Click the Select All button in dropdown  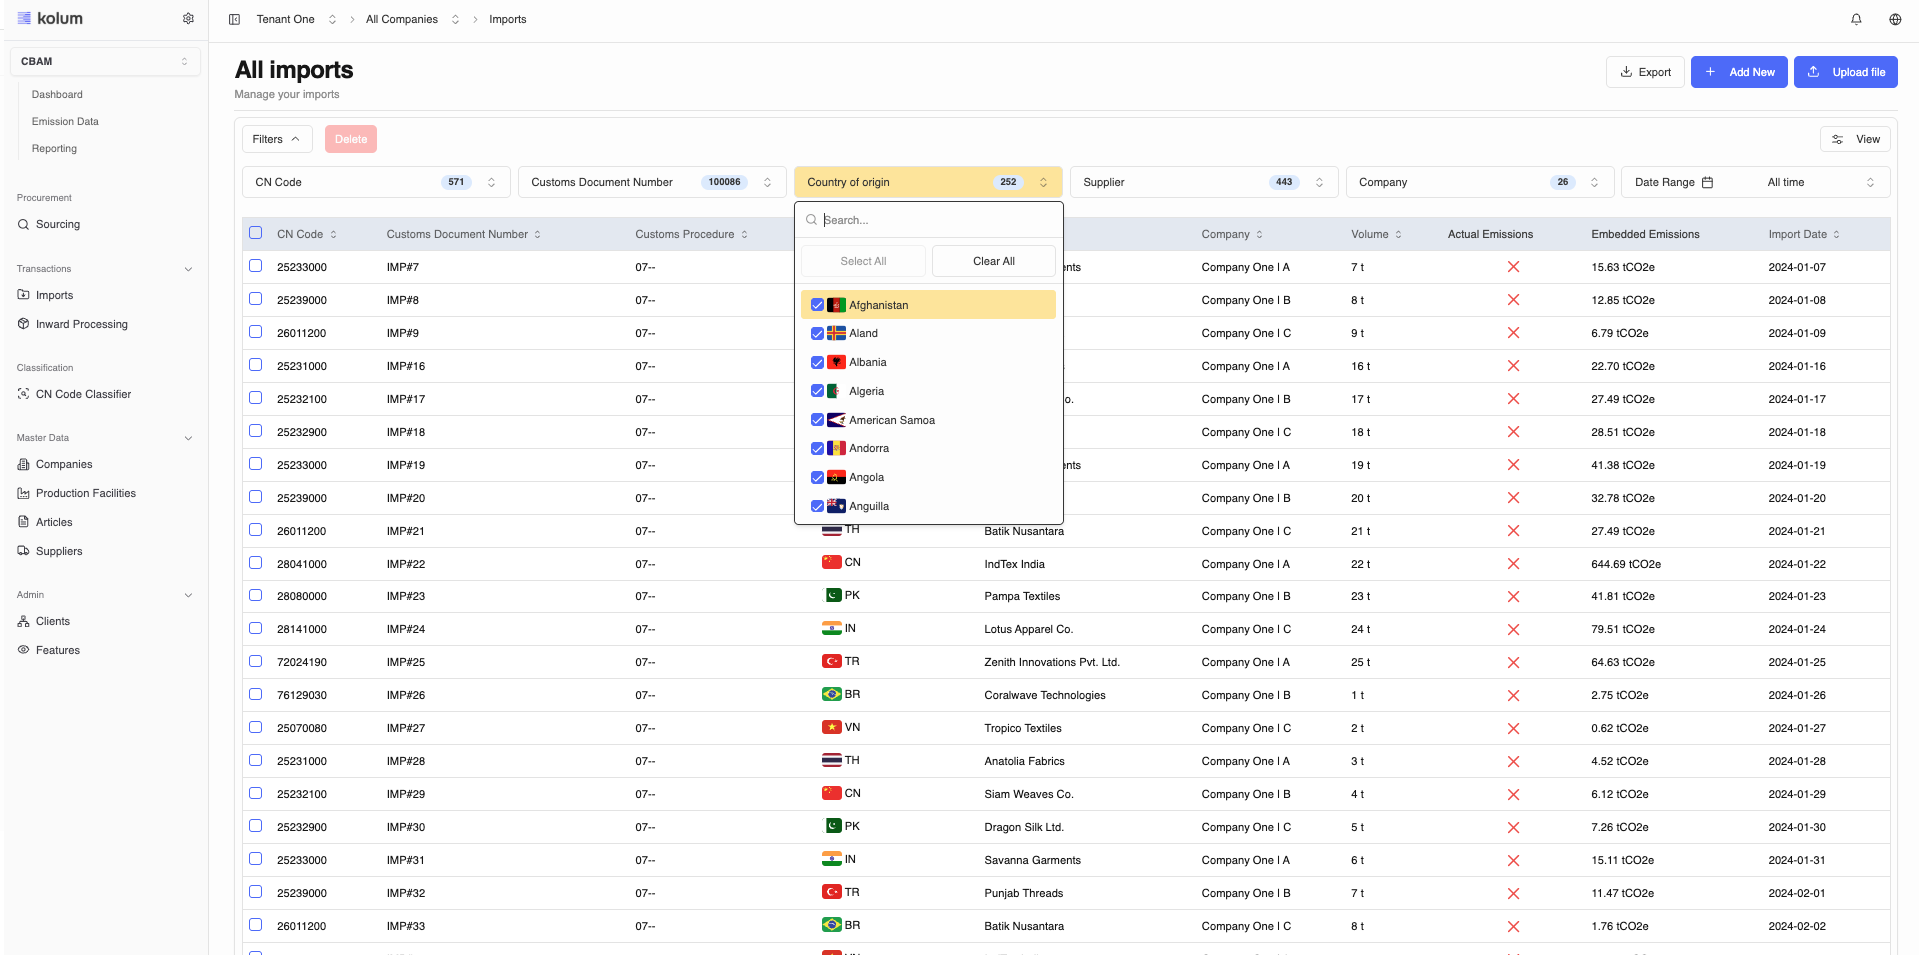click(863, 261)
